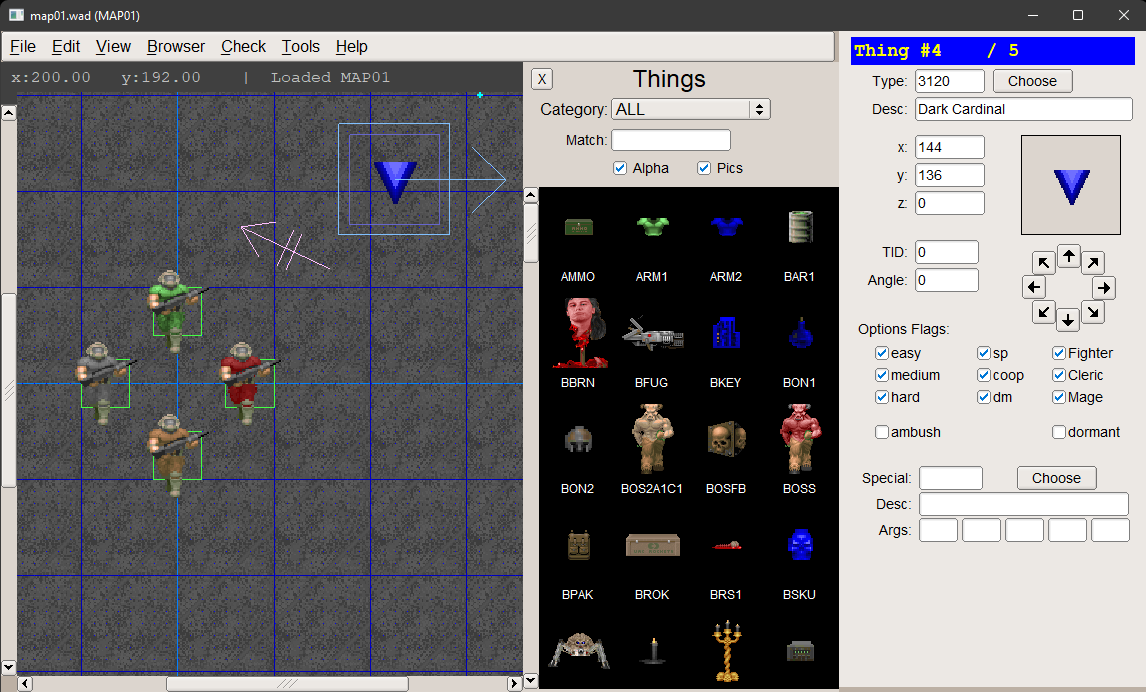
Task: Choose the BROK rocket box sprite
Action: tap(653, 545)
